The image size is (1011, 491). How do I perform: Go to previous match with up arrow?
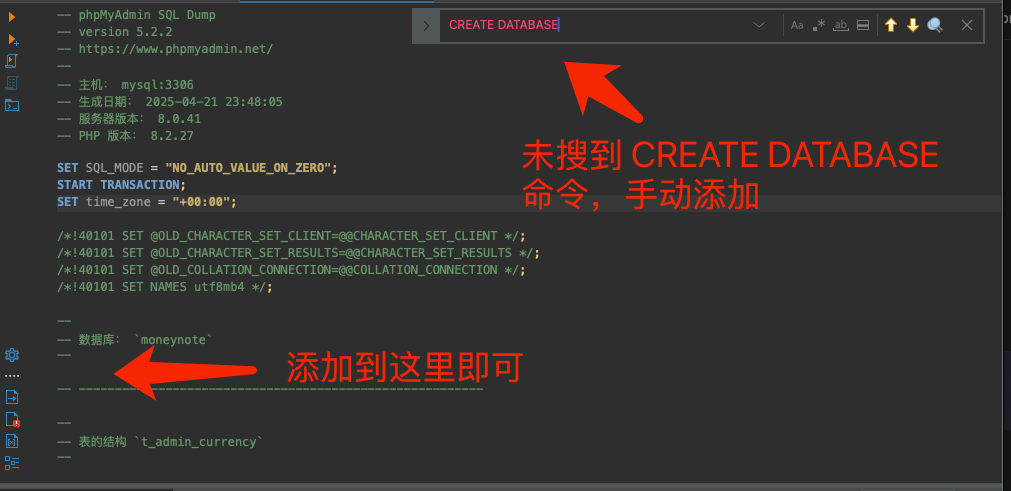tap(891, 25)
